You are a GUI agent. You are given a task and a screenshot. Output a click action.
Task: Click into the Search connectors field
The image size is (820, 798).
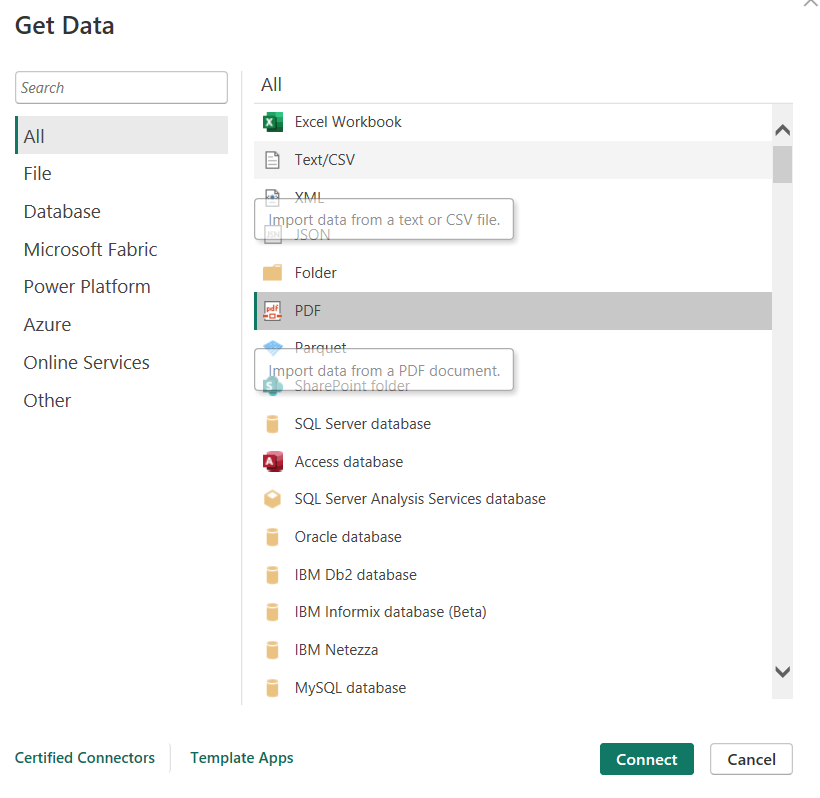pyautogui.click(x=122, y=88)
